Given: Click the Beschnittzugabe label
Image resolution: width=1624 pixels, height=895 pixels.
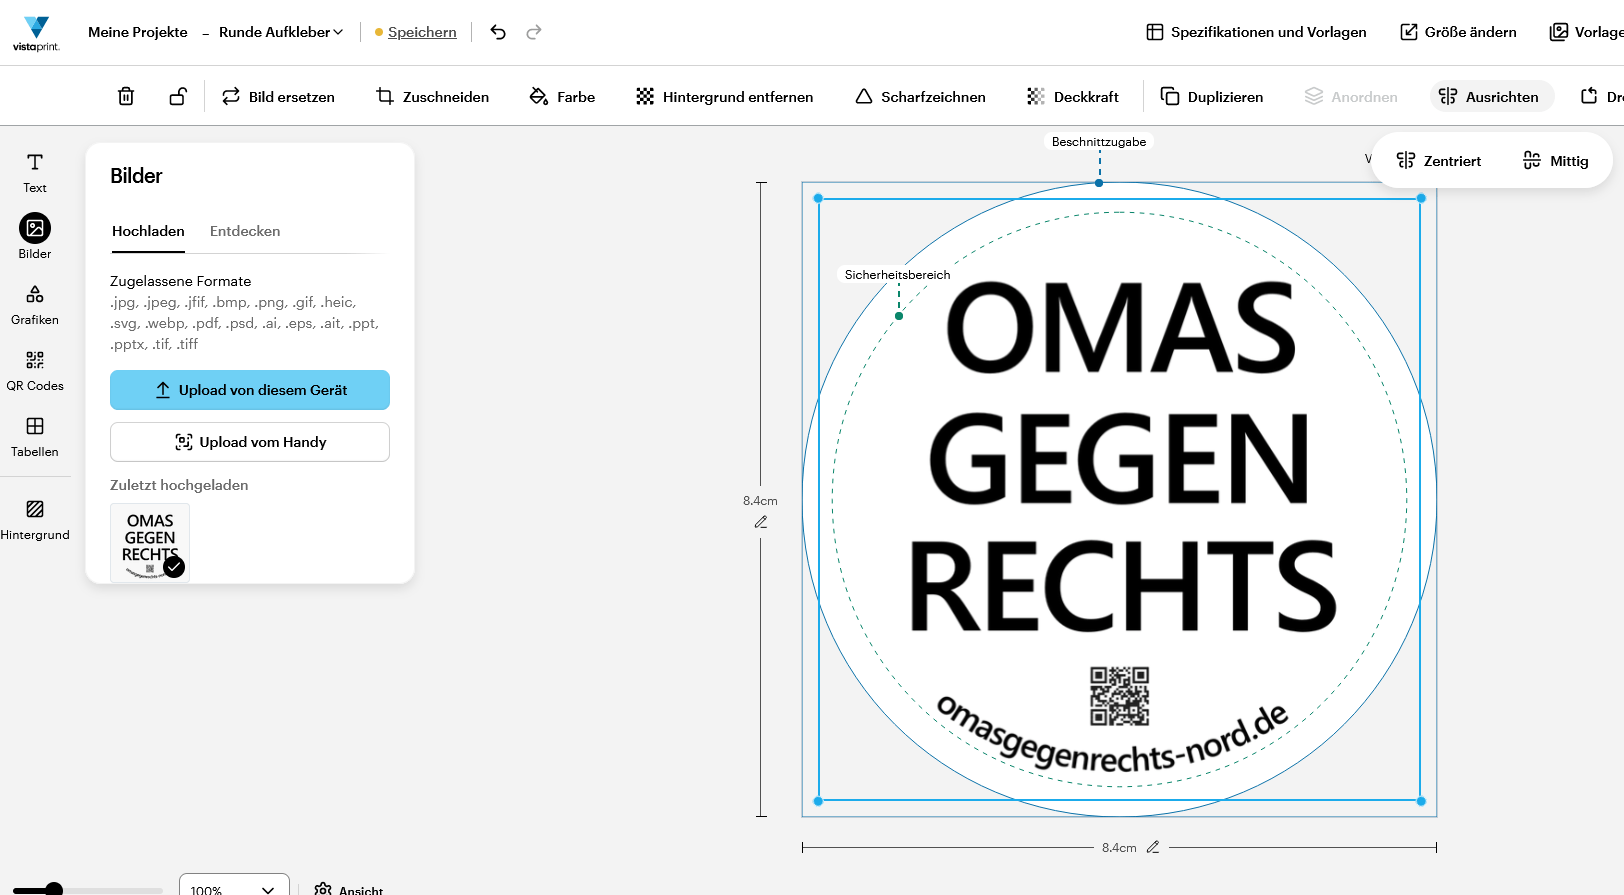Looking at the screenshot, I should coord(1099,142).
